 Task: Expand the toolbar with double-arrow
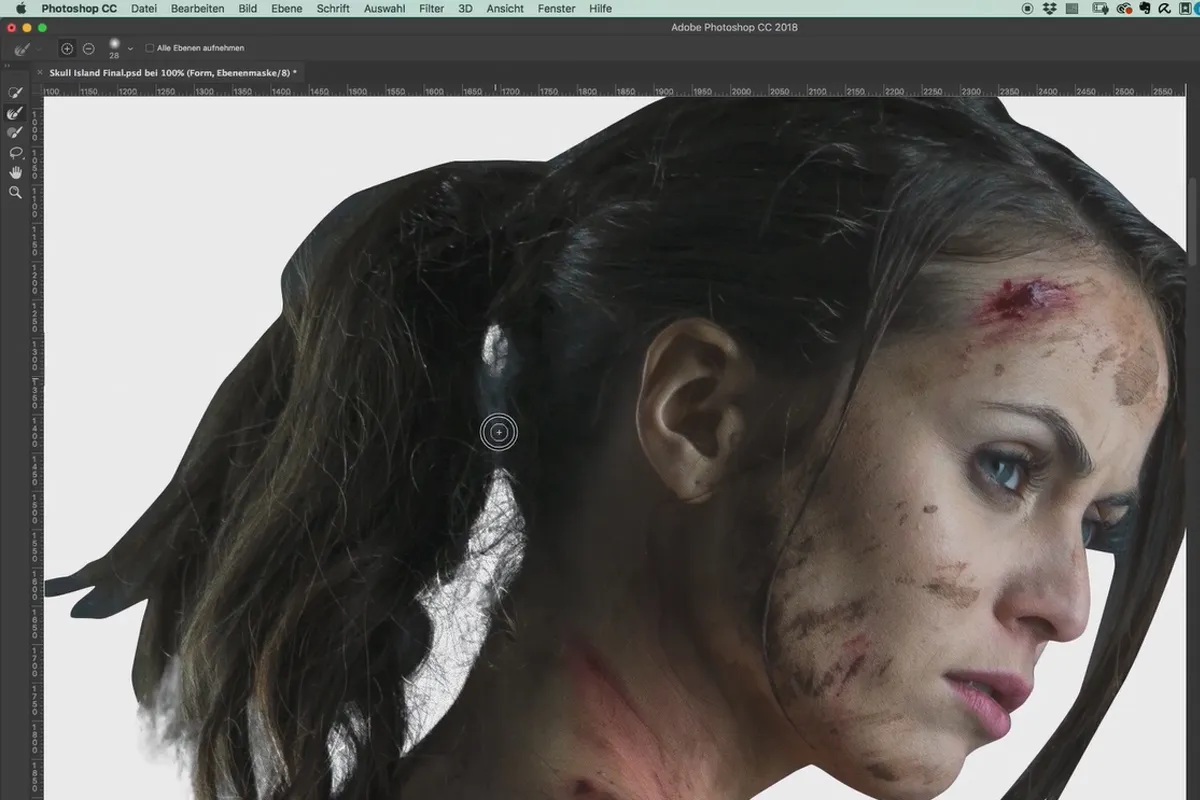8,66
